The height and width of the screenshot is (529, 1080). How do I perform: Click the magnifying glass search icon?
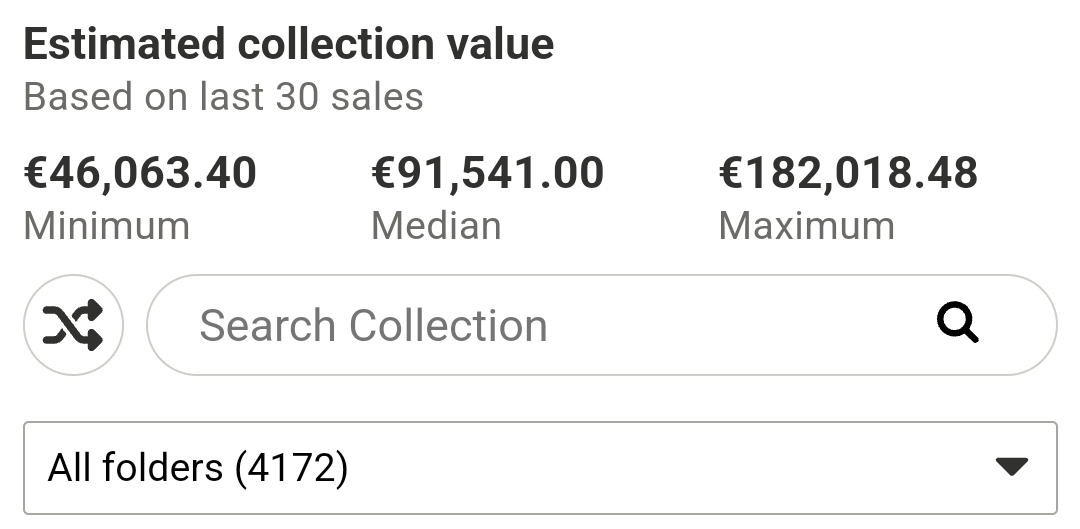(x=957, y=322)
